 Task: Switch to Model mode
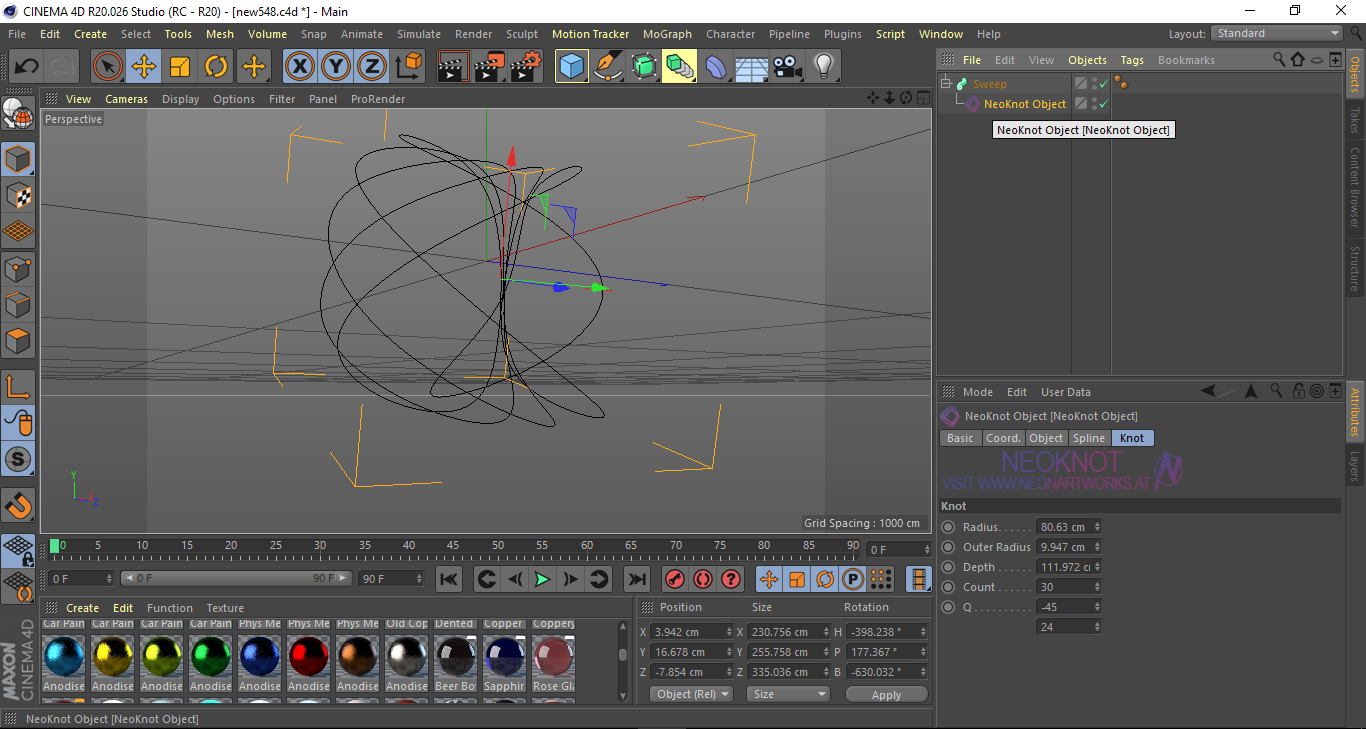[x=18, y=159]
